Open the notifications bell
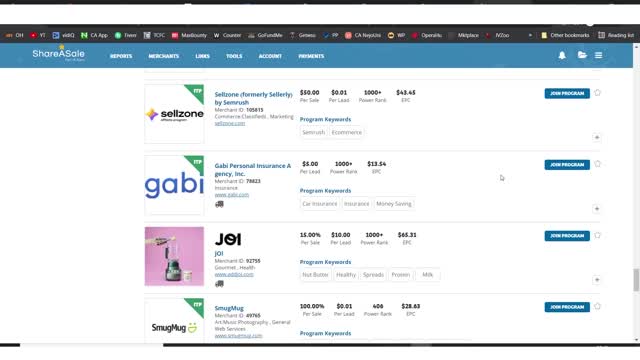The height and width of the screenshot is (360, 640). point(562,55)
